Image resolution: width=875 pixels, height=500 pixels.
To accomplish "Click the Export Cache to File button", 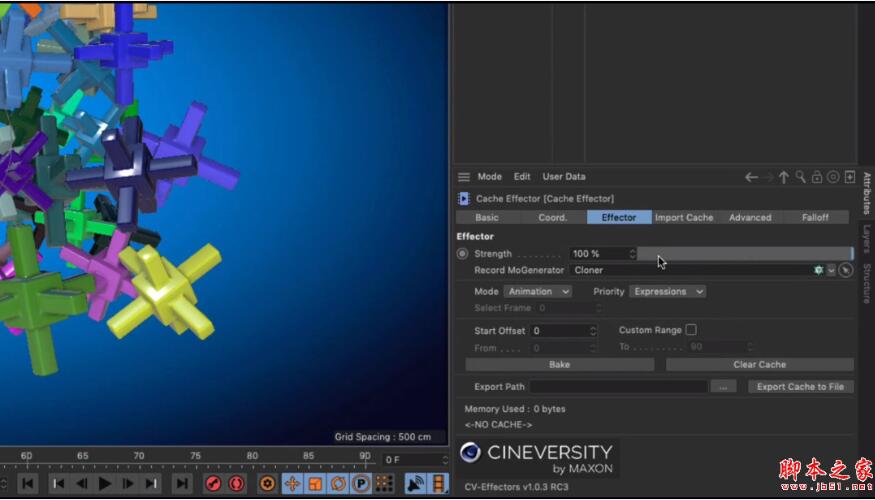I will pos(800,387).
